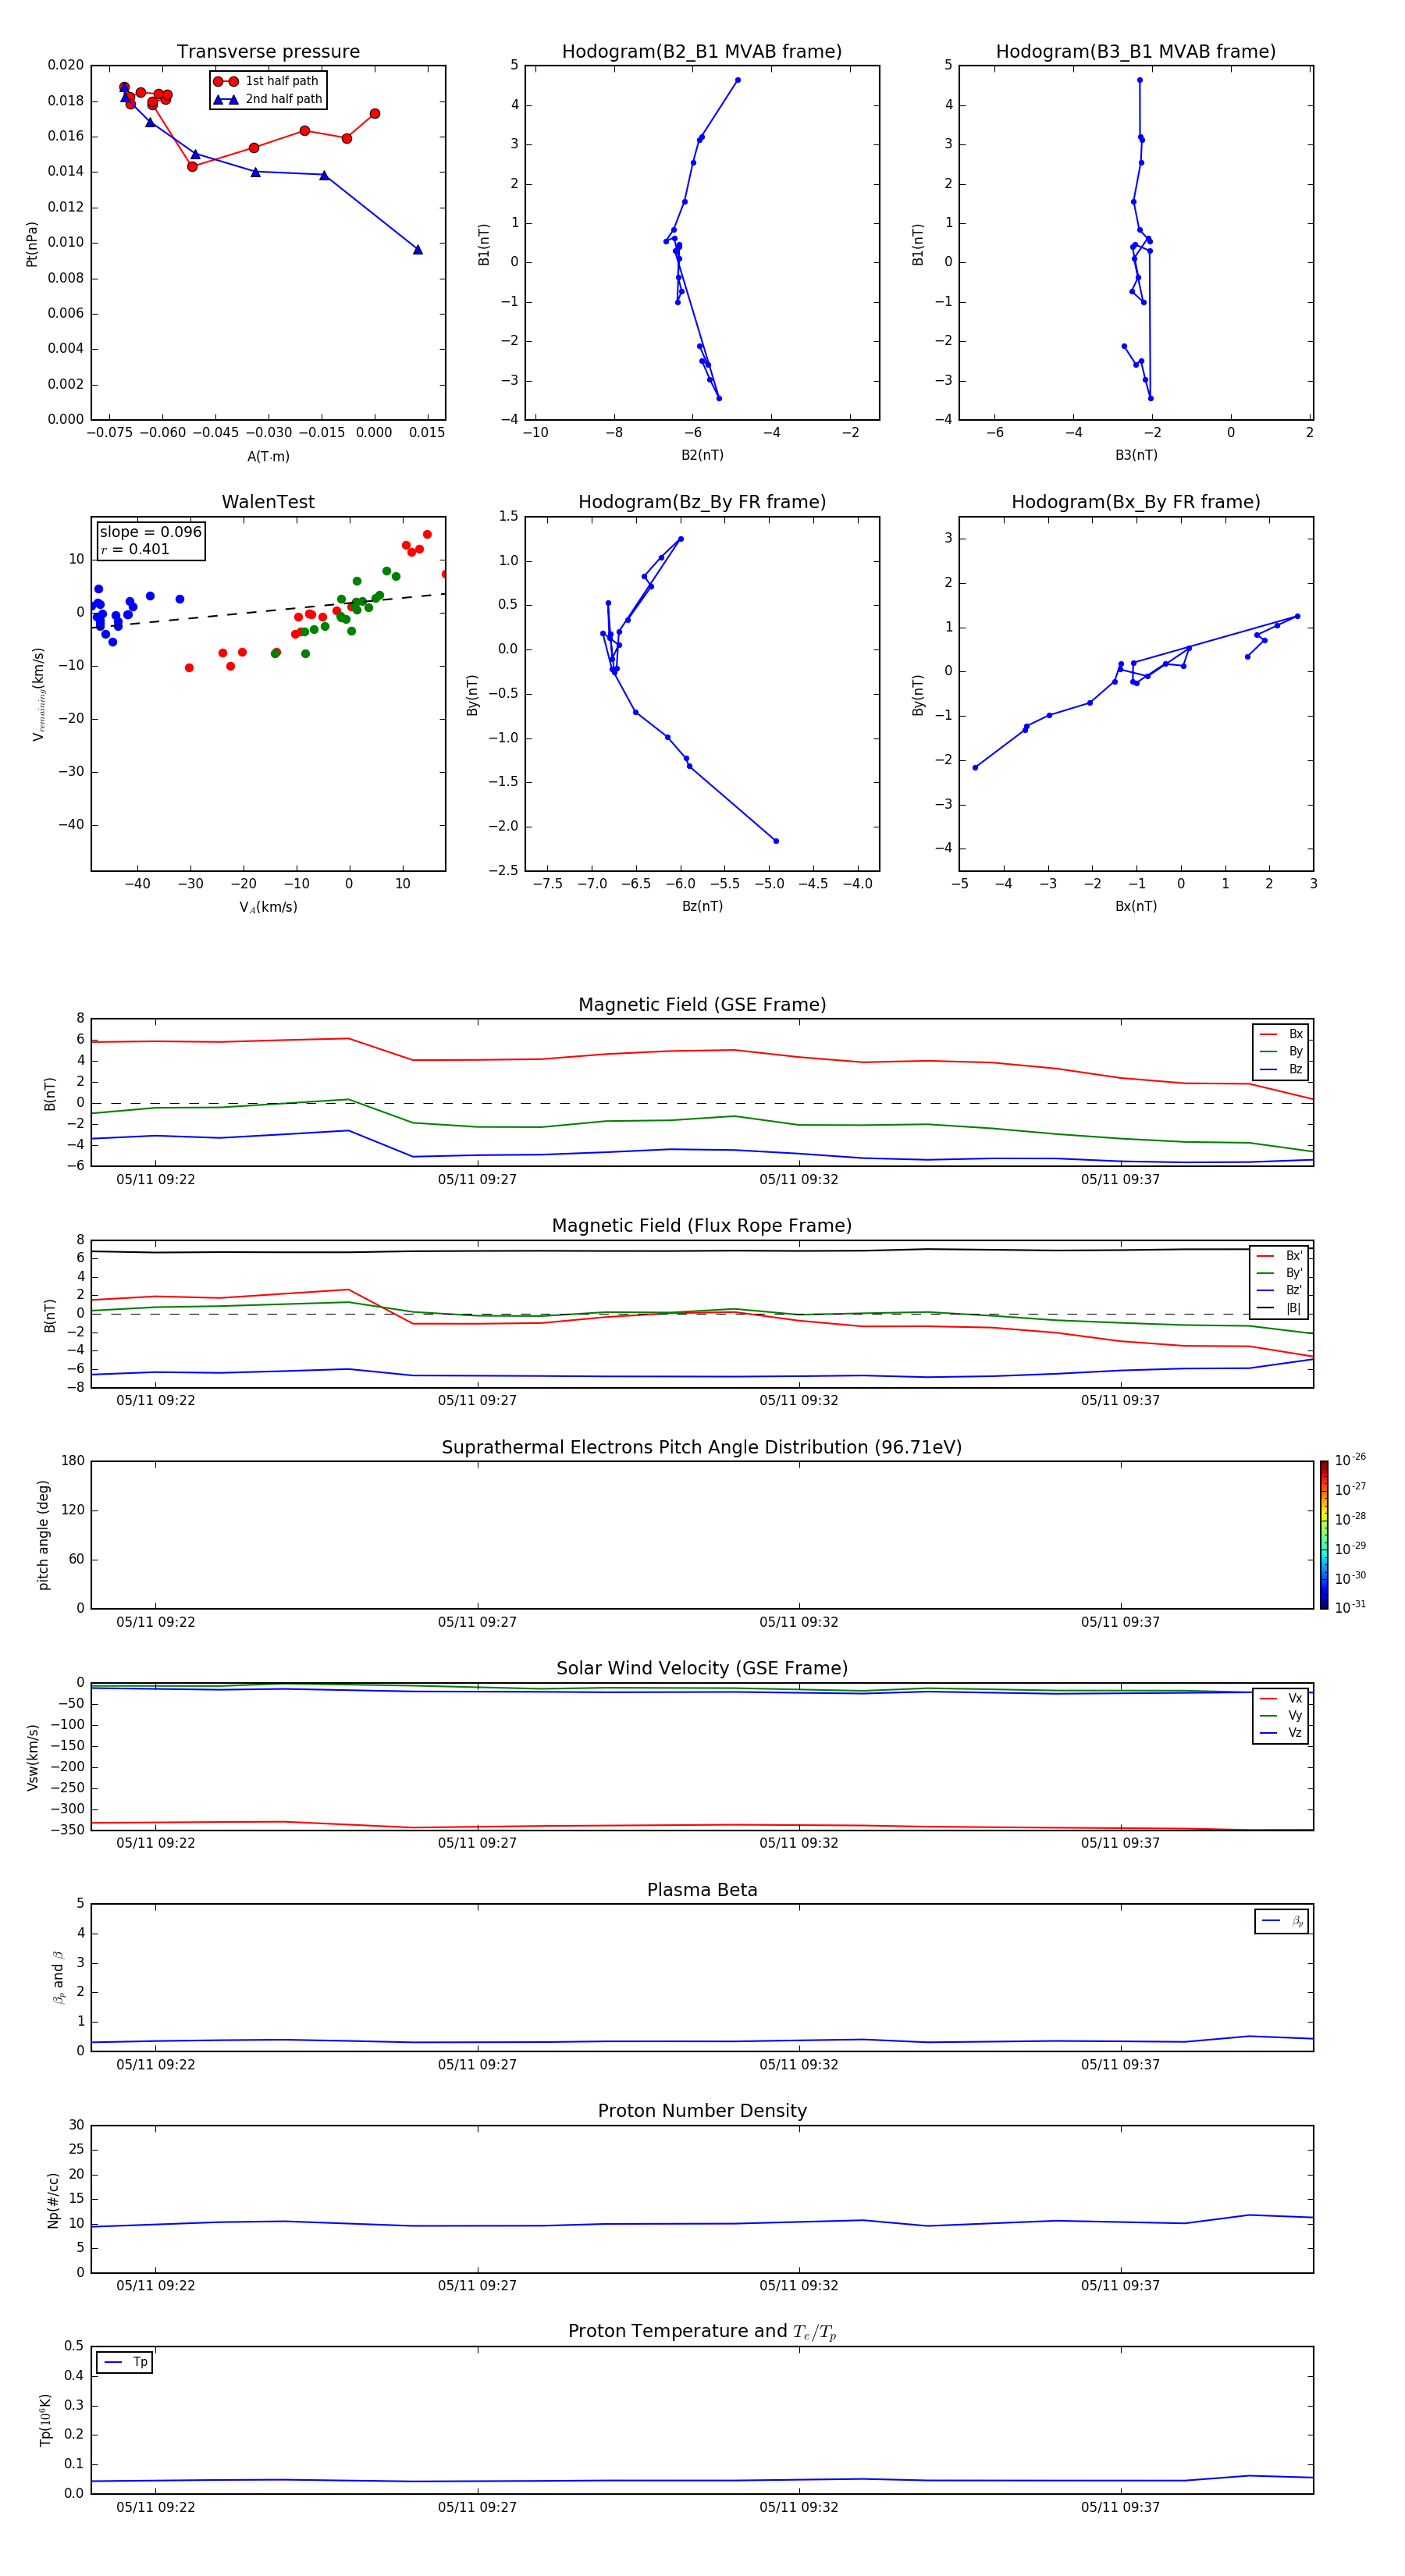
Task: Click '05/11 09:27' tick under the GSE plot
Action: 477,1180
